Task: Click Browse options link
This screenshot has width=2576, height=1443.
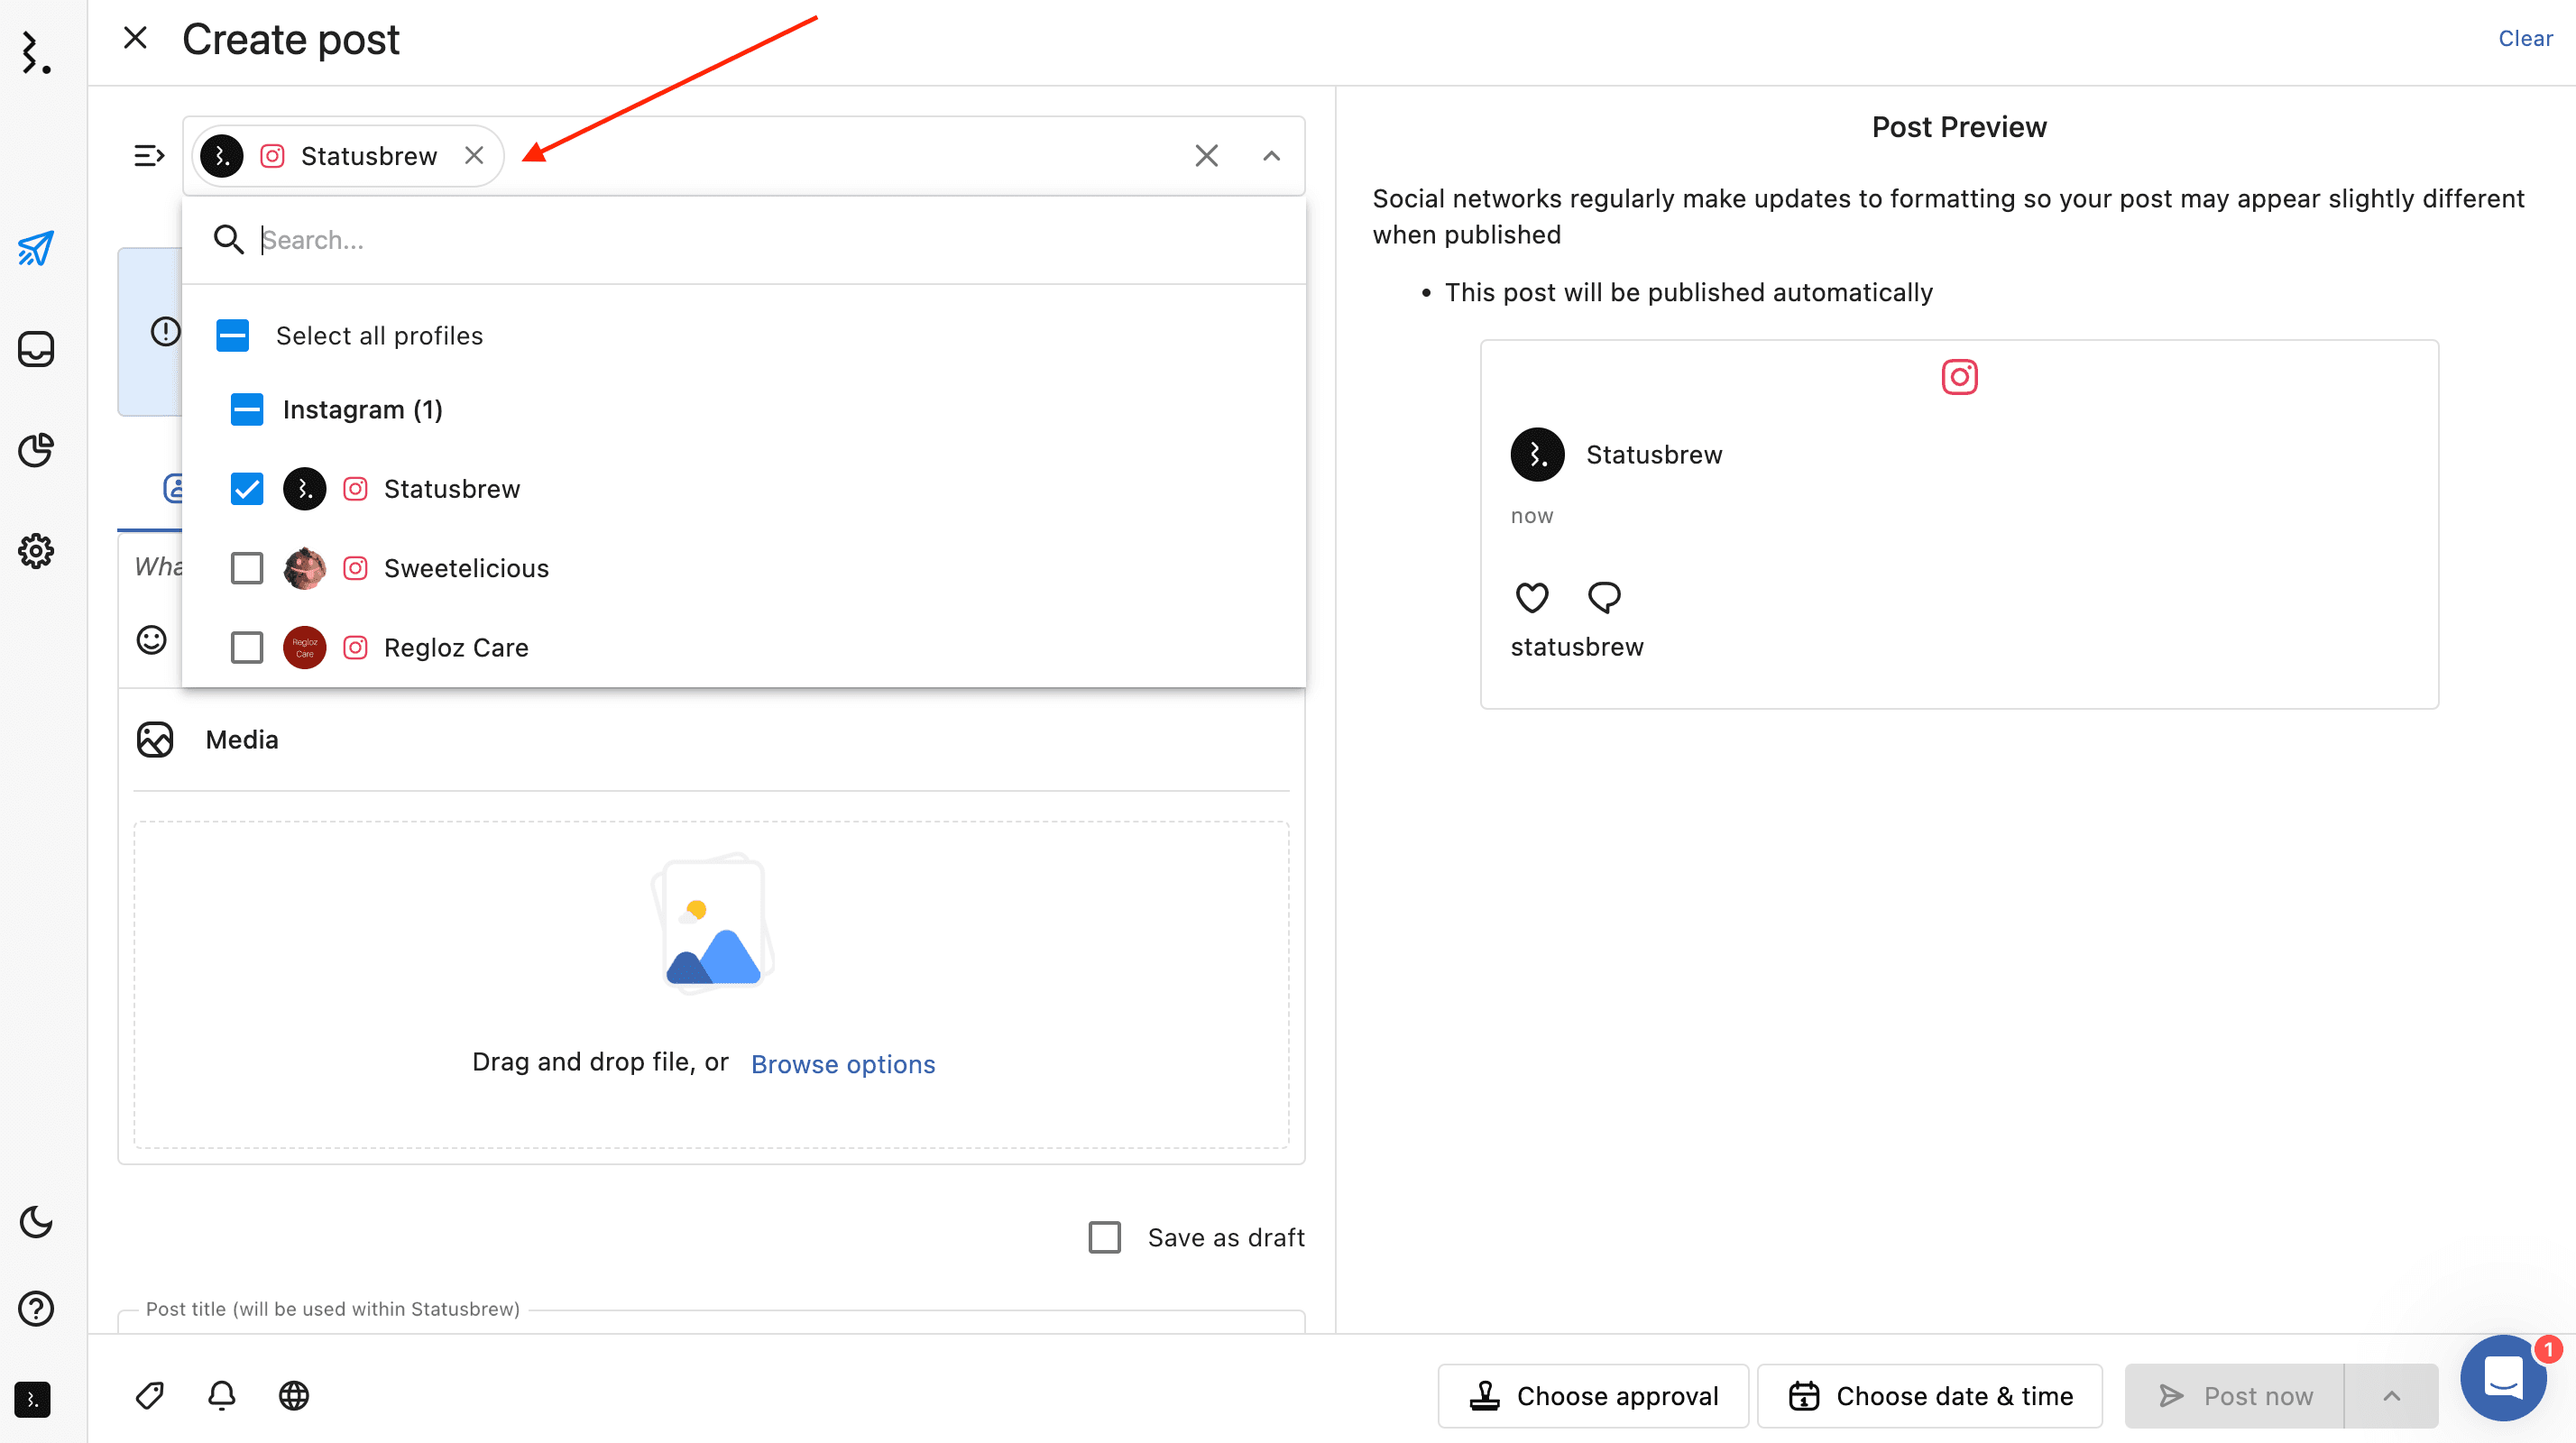Action: tap(843, 1064)
